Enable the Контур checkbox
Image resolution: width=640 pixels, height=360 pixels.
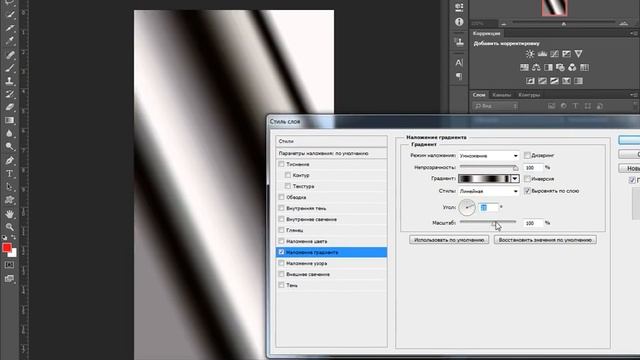(288, 175)
